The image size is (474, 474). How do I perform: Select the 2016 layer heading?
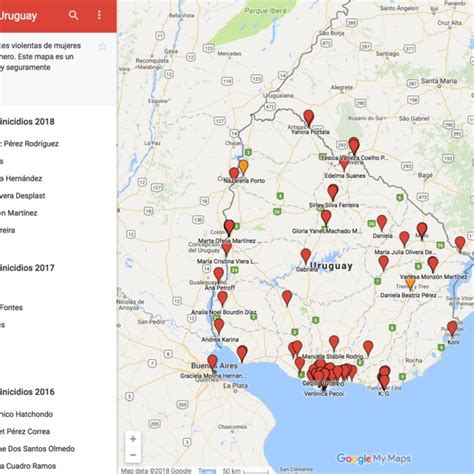[x=27, y=392]
